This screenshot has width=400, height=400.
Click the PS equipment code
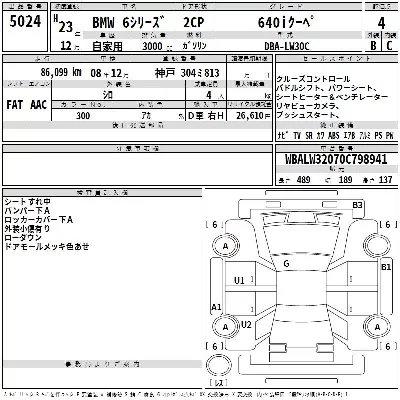tap(378, 136)
